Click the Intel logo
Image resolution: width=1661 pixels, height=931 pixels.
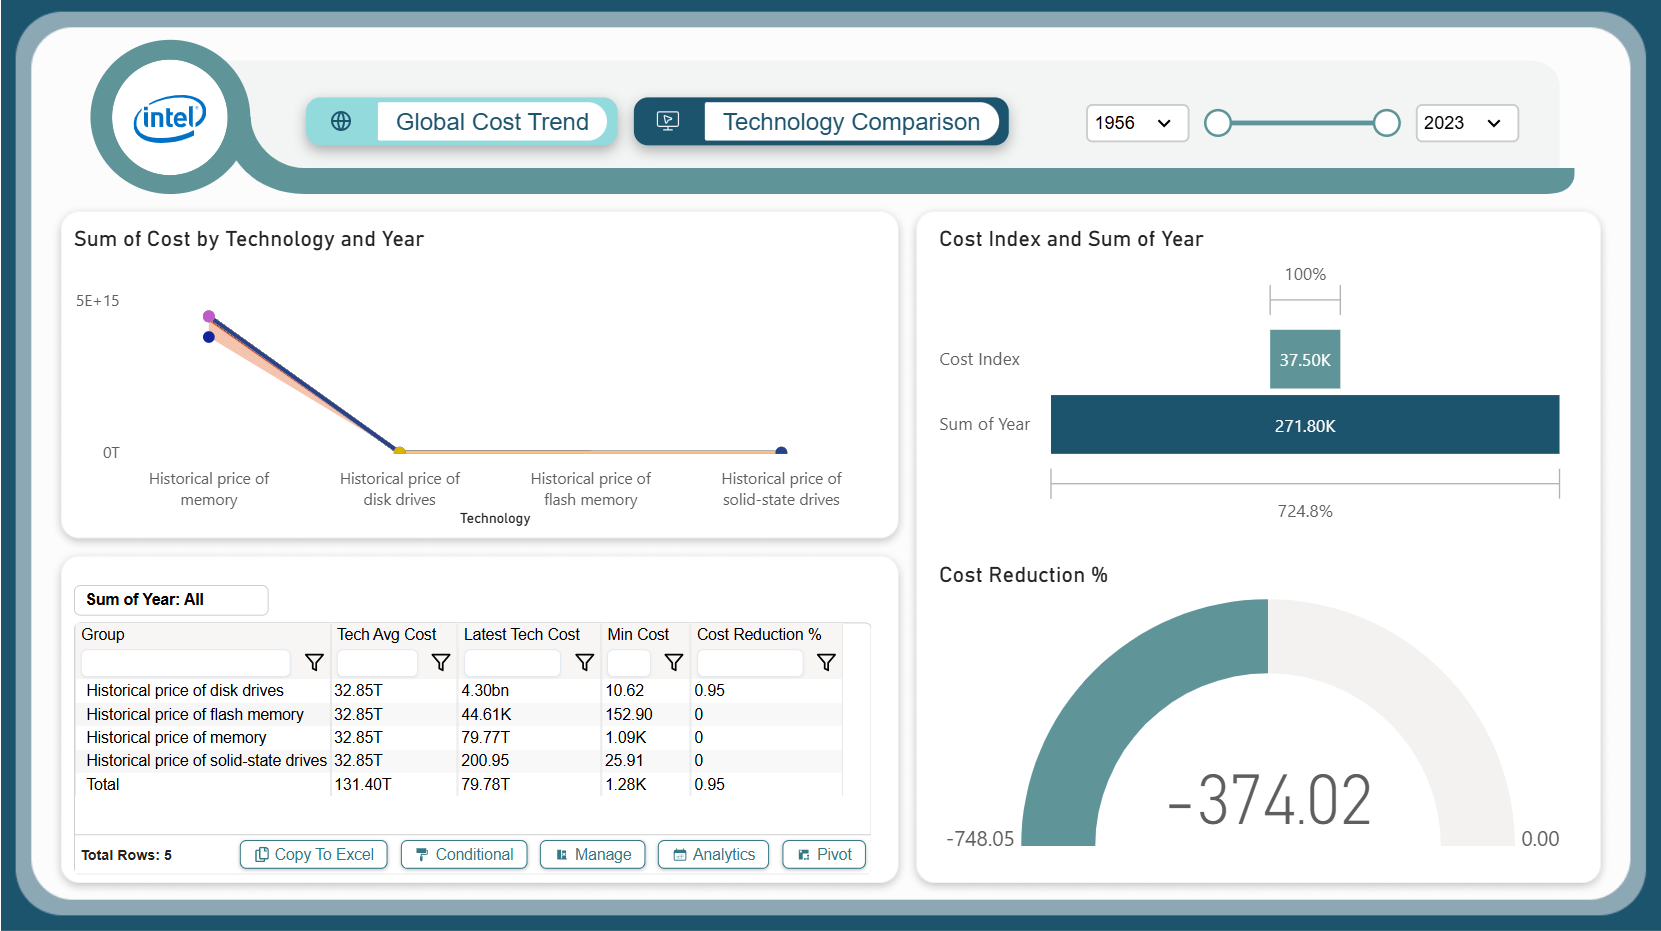(x=170, y=118)
